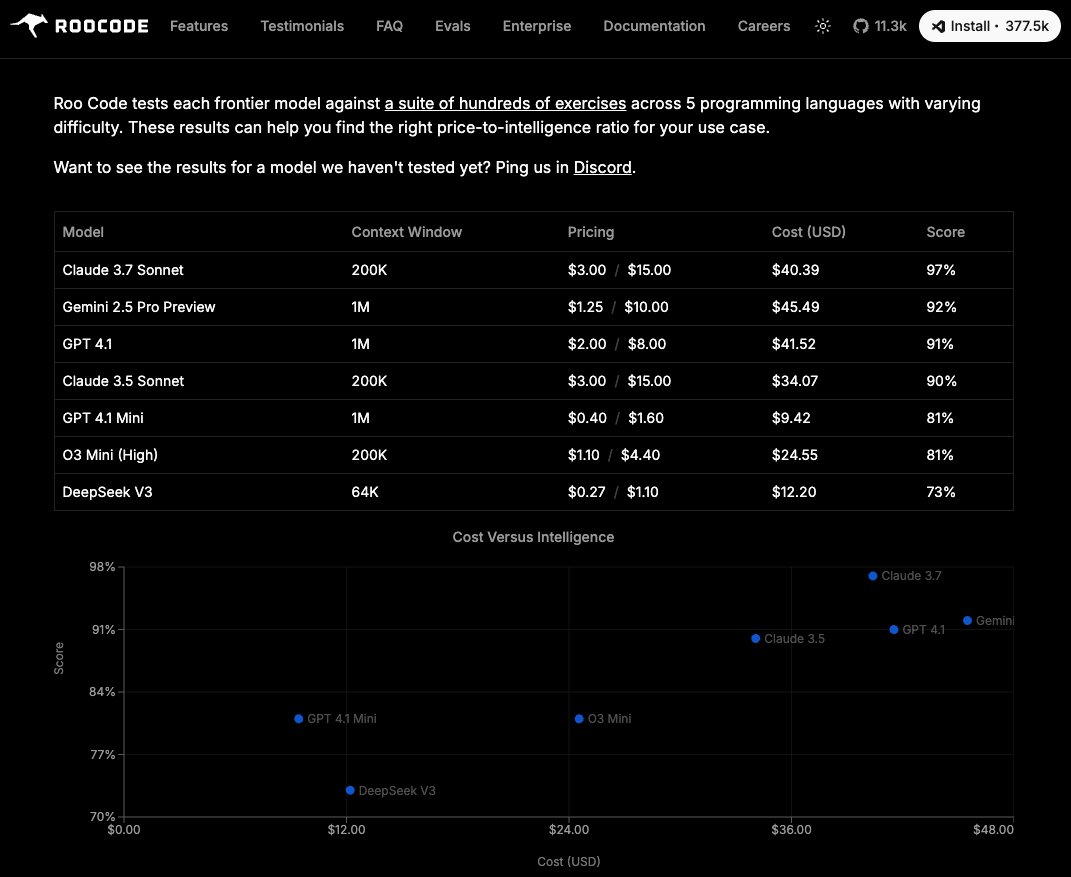This screenshot has height=877, width=1071.
Task: Click the 92% score cell
Action: (x=941, y=307)
